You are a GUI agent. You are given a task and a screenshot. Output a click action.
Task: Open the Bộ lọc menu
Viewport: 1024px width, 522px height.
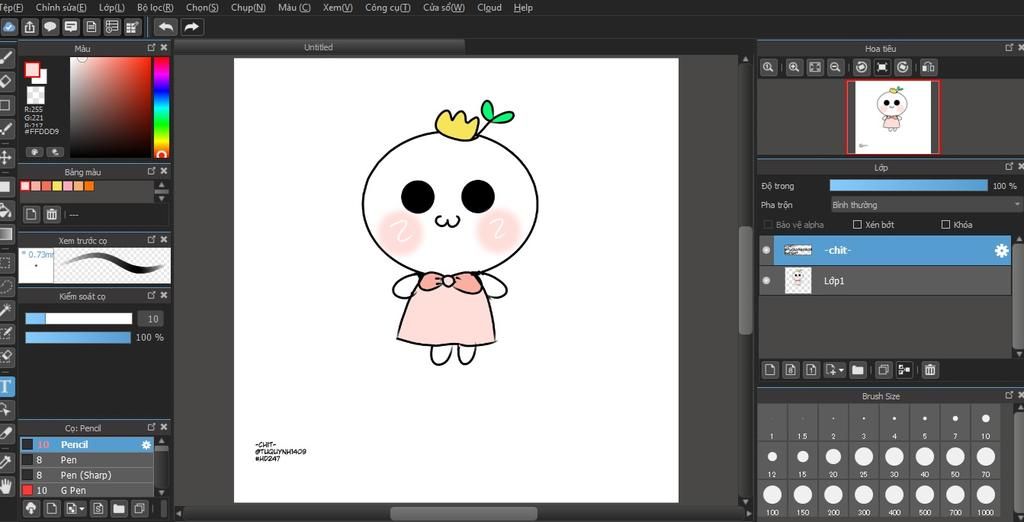[155, 7]
